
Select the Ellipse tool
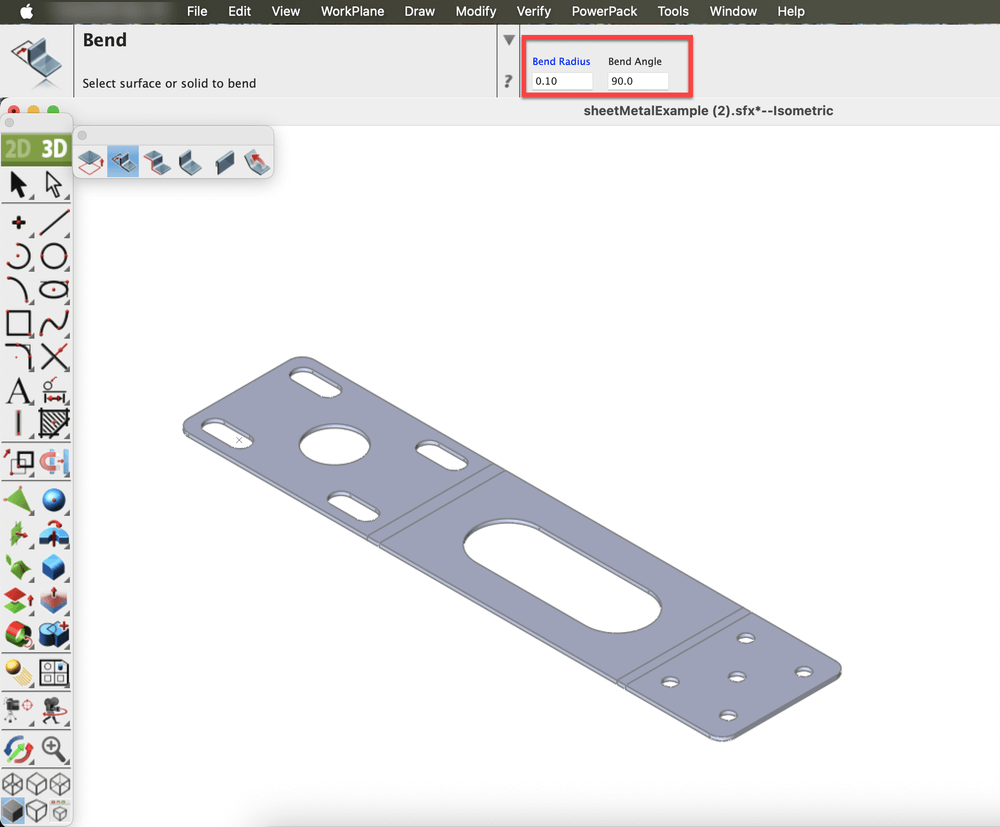click(x=54, y=290)
